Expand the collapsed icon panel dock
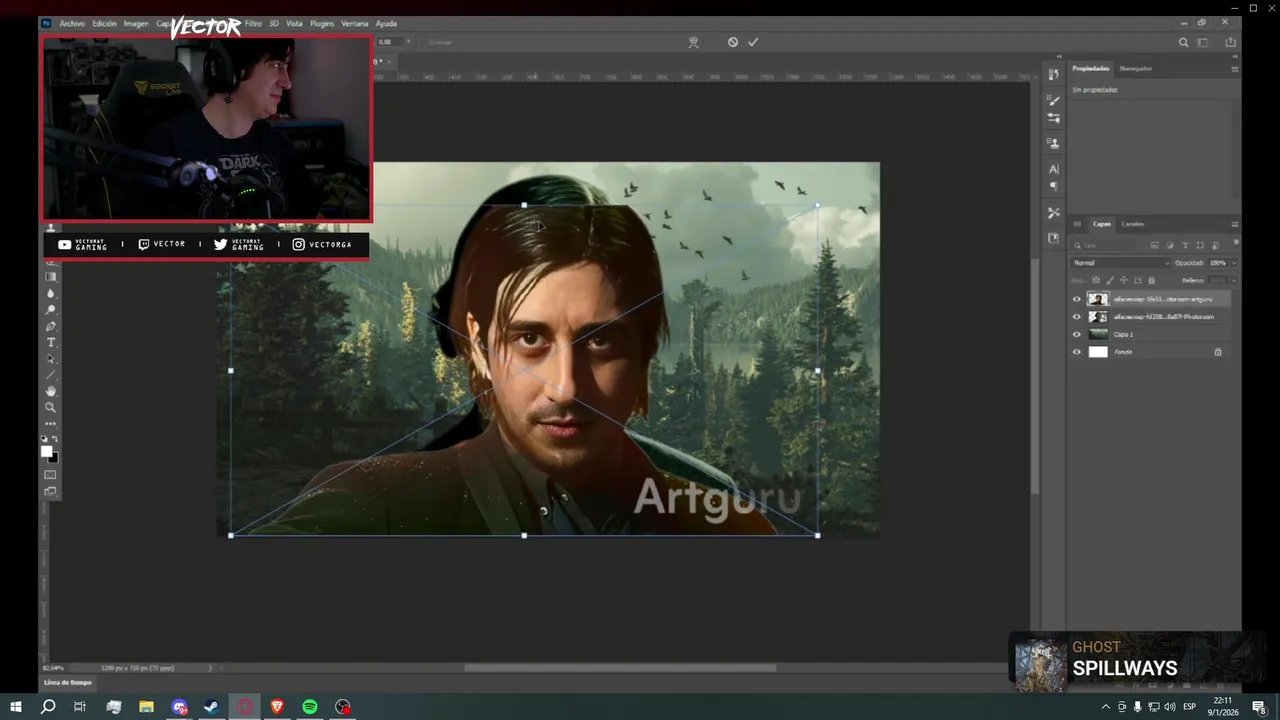The image size is (1280, 720). [1058, 57]
